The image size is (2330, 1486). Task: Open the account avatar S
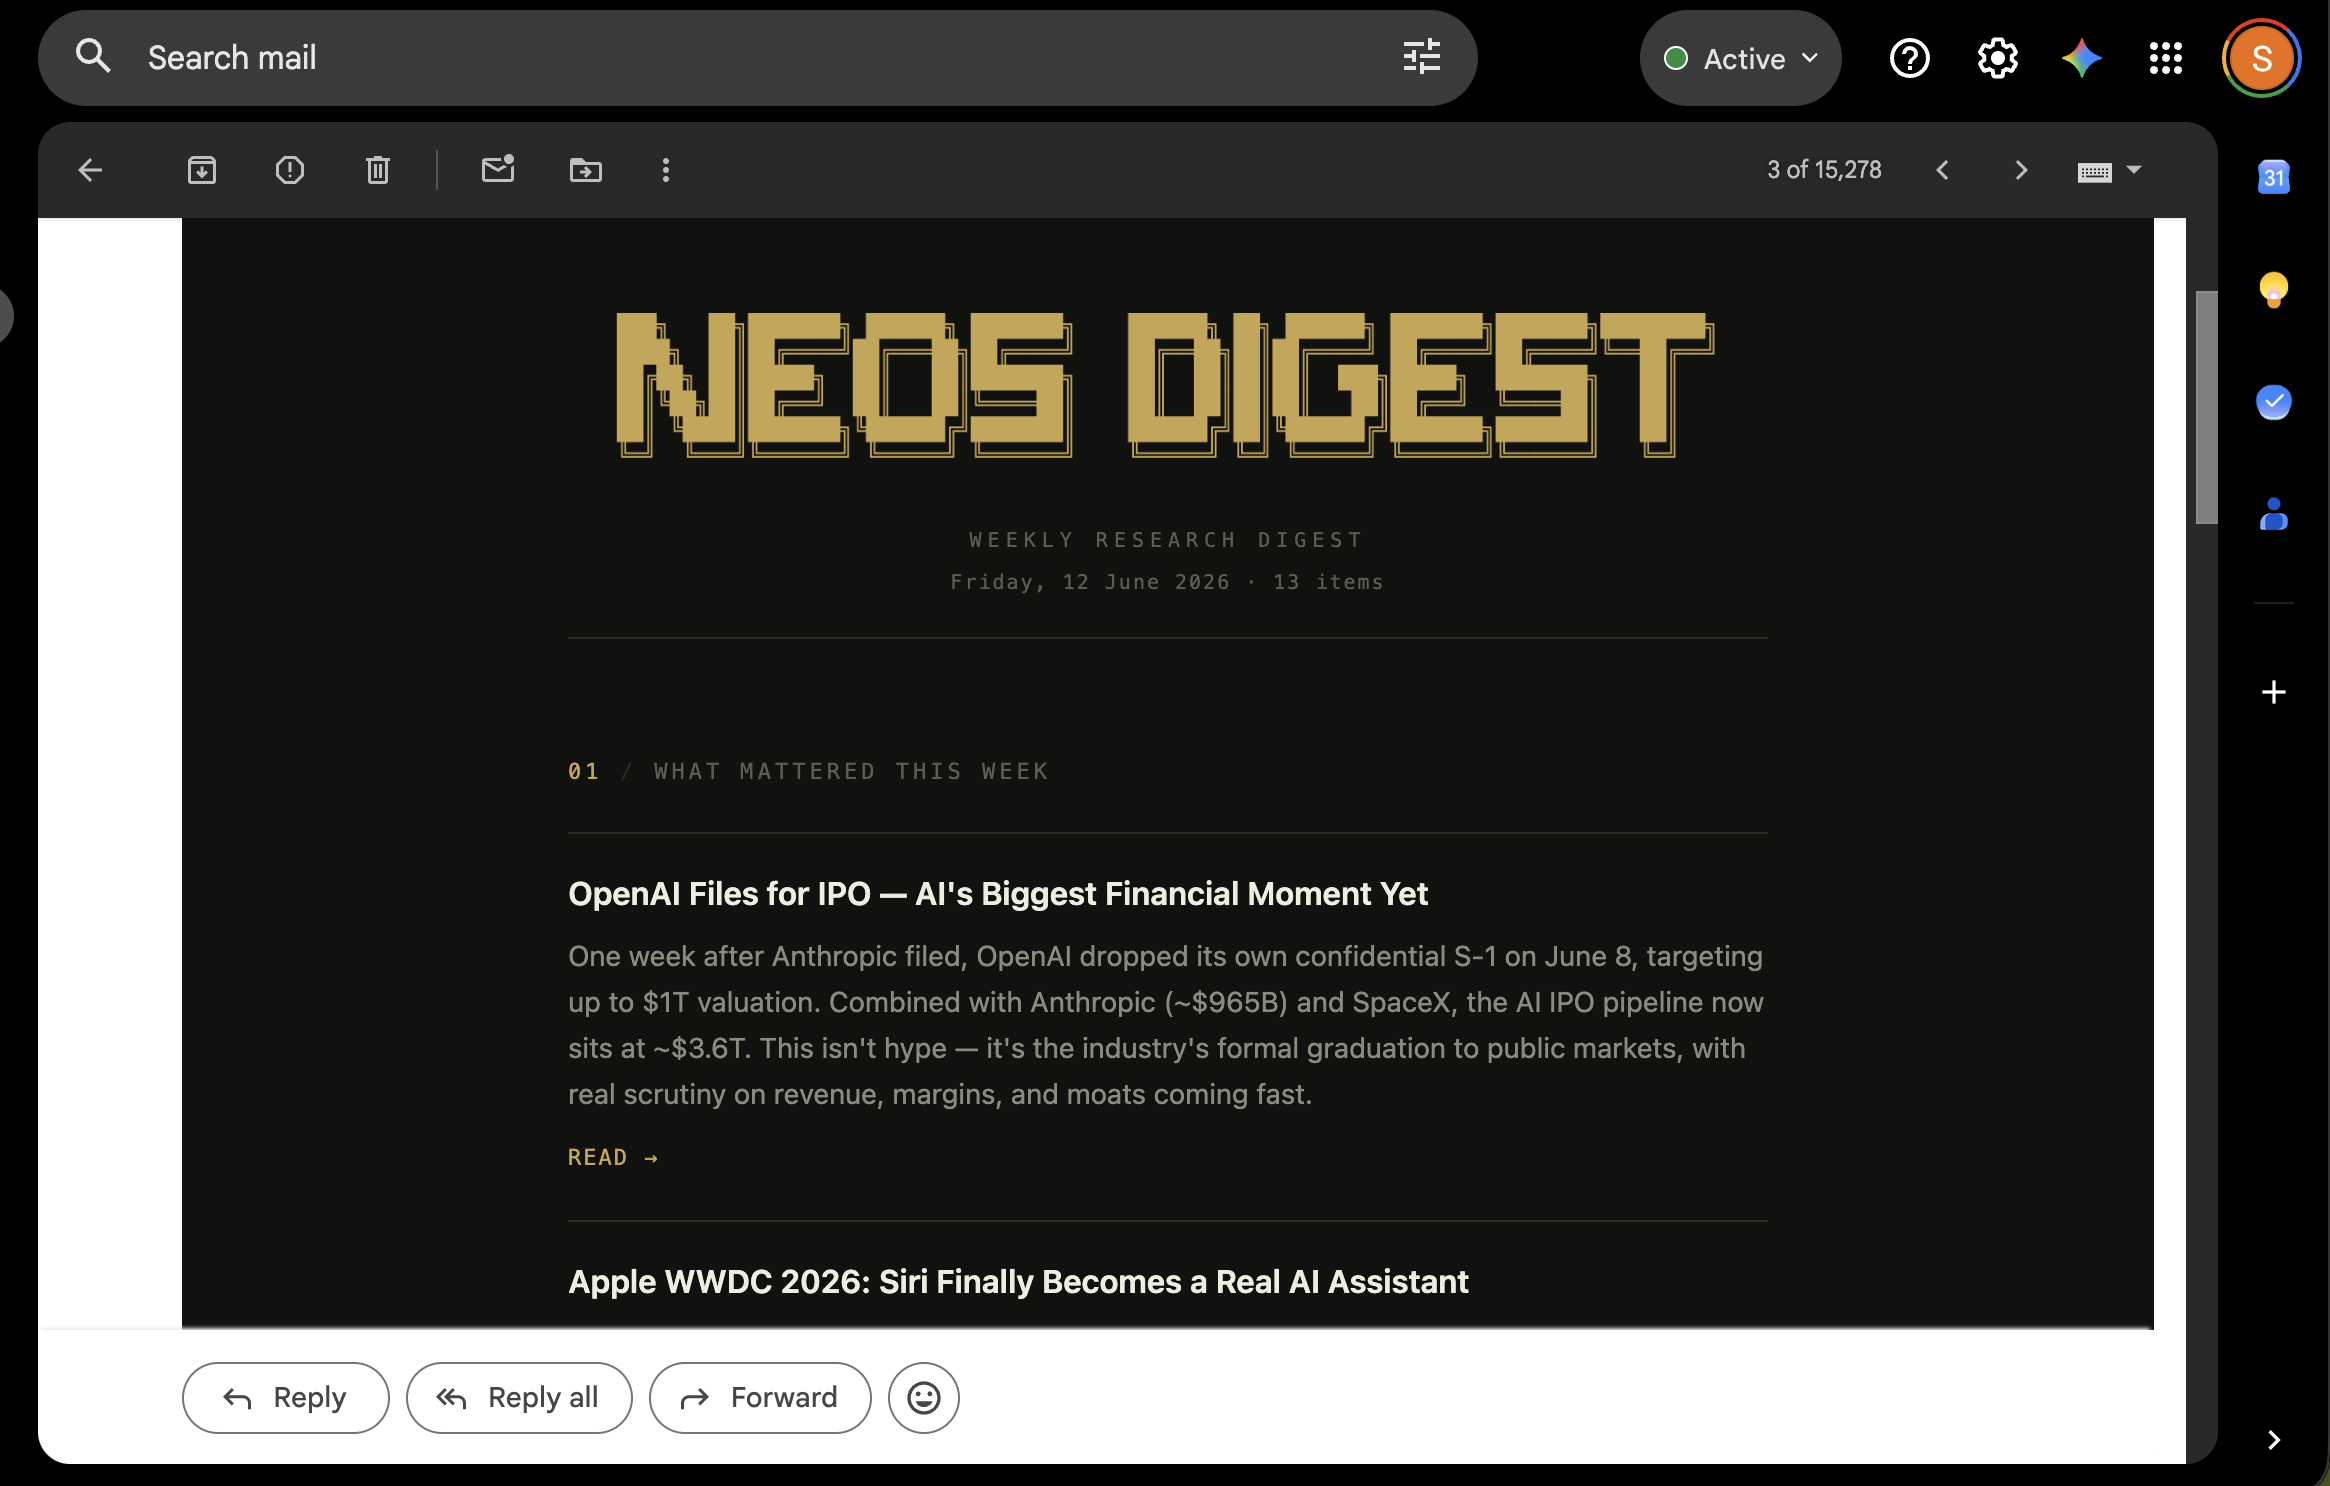tap(2261, 58)
